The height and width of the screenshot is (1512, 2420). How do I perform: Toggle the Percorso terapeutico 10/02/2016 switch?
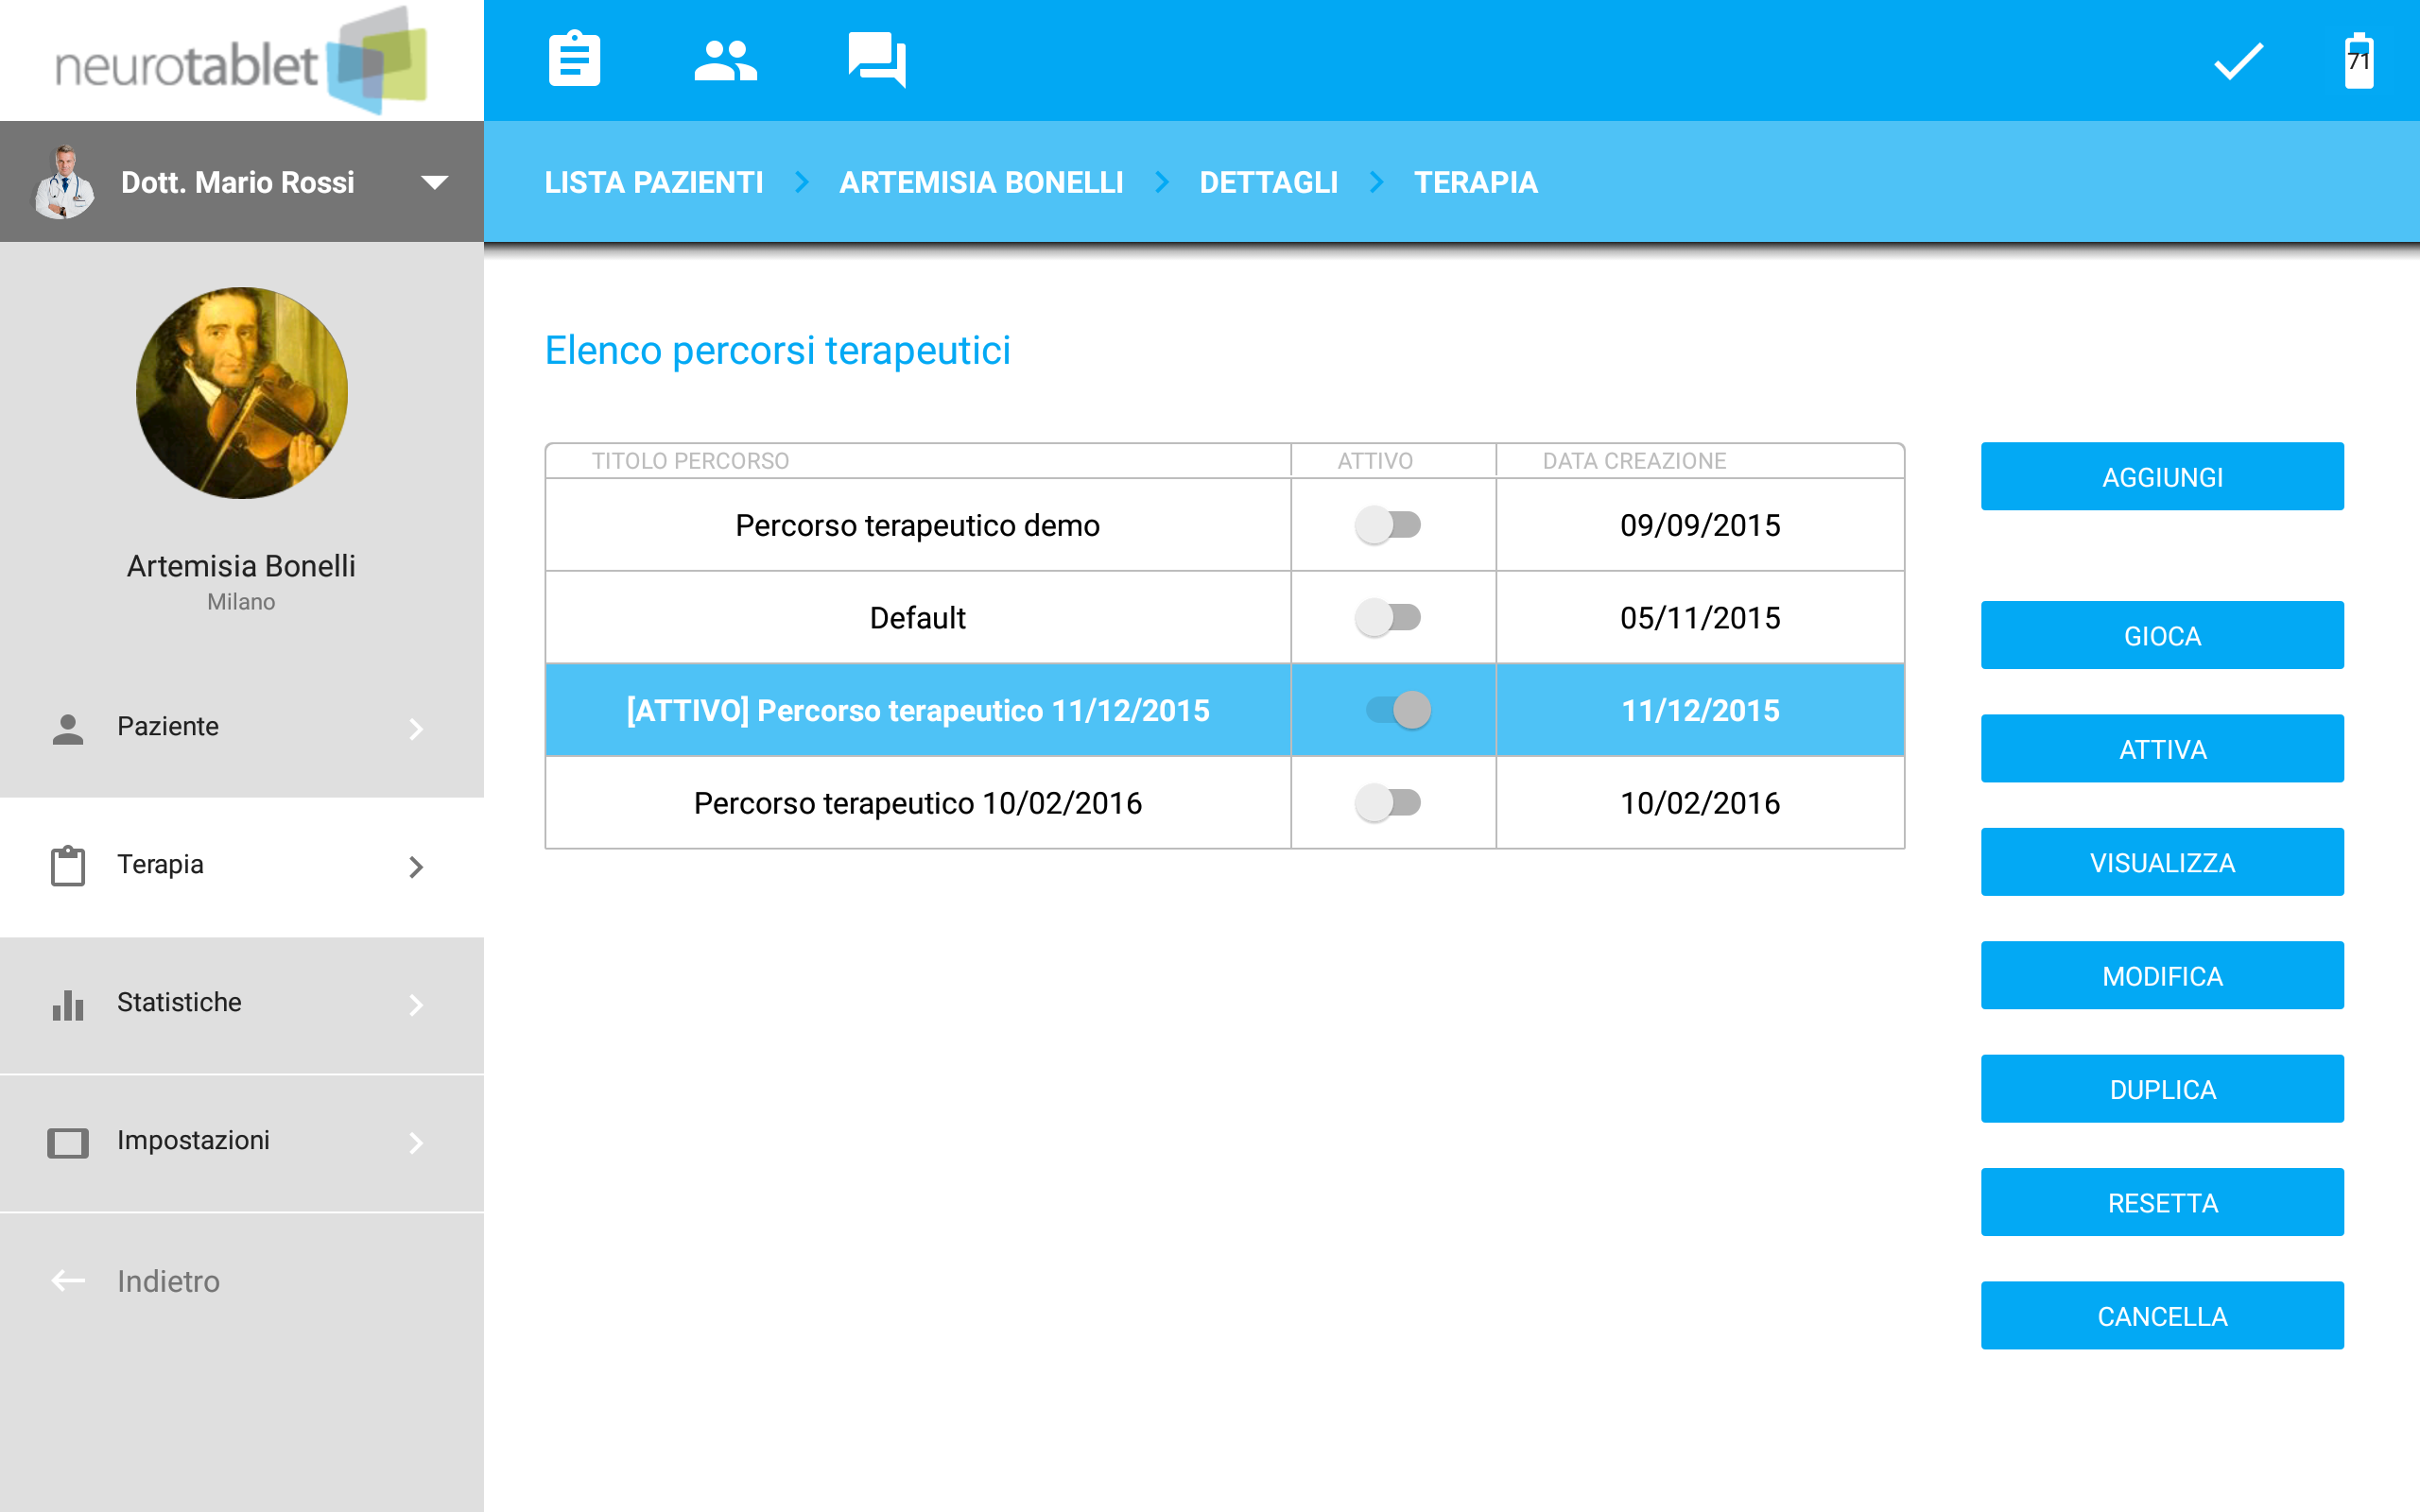click(1388, 803)
